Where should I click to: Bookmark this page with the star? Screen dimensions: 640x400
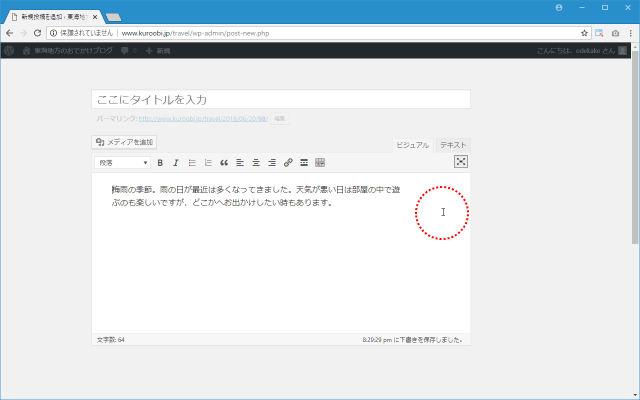click(584, 33)
